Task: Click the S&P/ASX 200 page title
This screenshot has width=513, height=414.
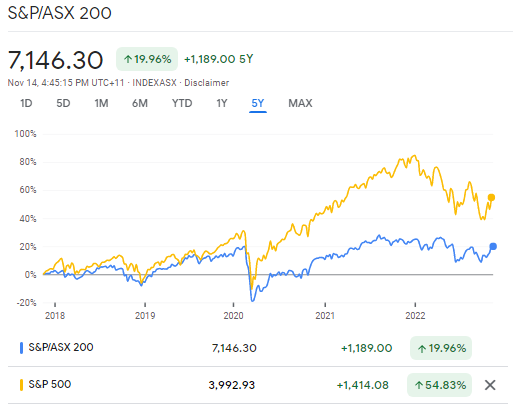Action: tap(60, 13)
